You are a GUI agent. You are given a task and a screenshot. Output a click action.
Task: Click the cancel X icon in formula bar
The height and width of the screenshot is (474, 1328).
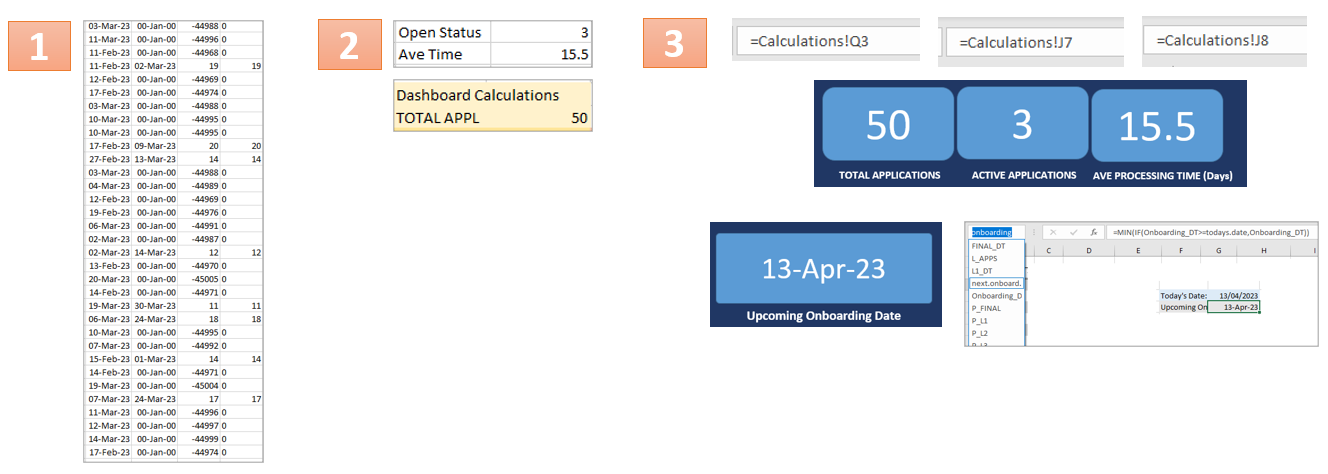(x=1053, y=232)
